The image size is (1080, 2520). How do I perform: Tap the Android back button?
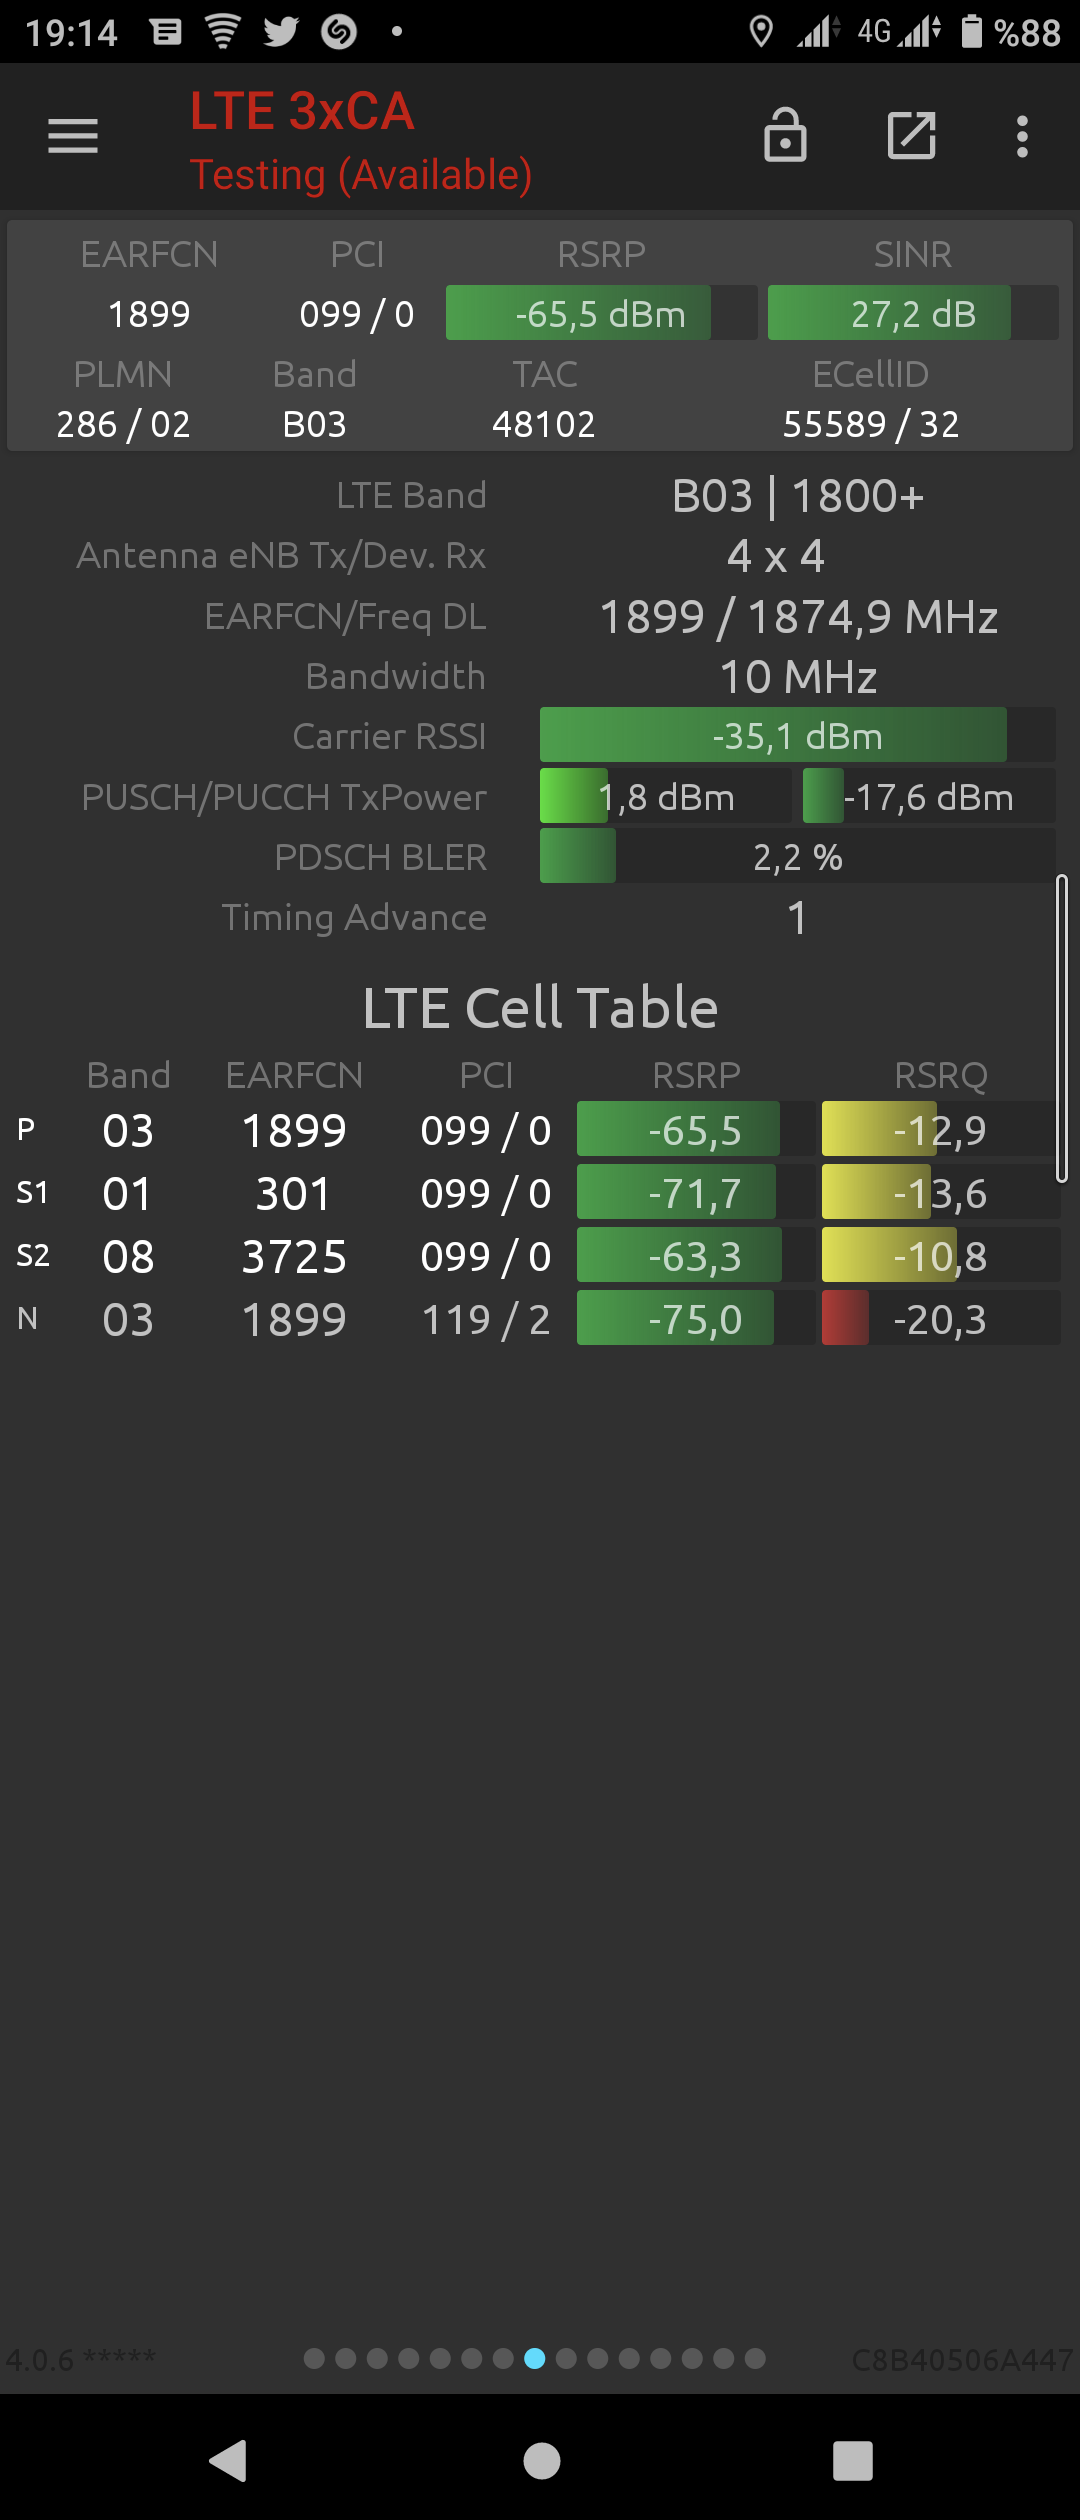(228, 2460)
